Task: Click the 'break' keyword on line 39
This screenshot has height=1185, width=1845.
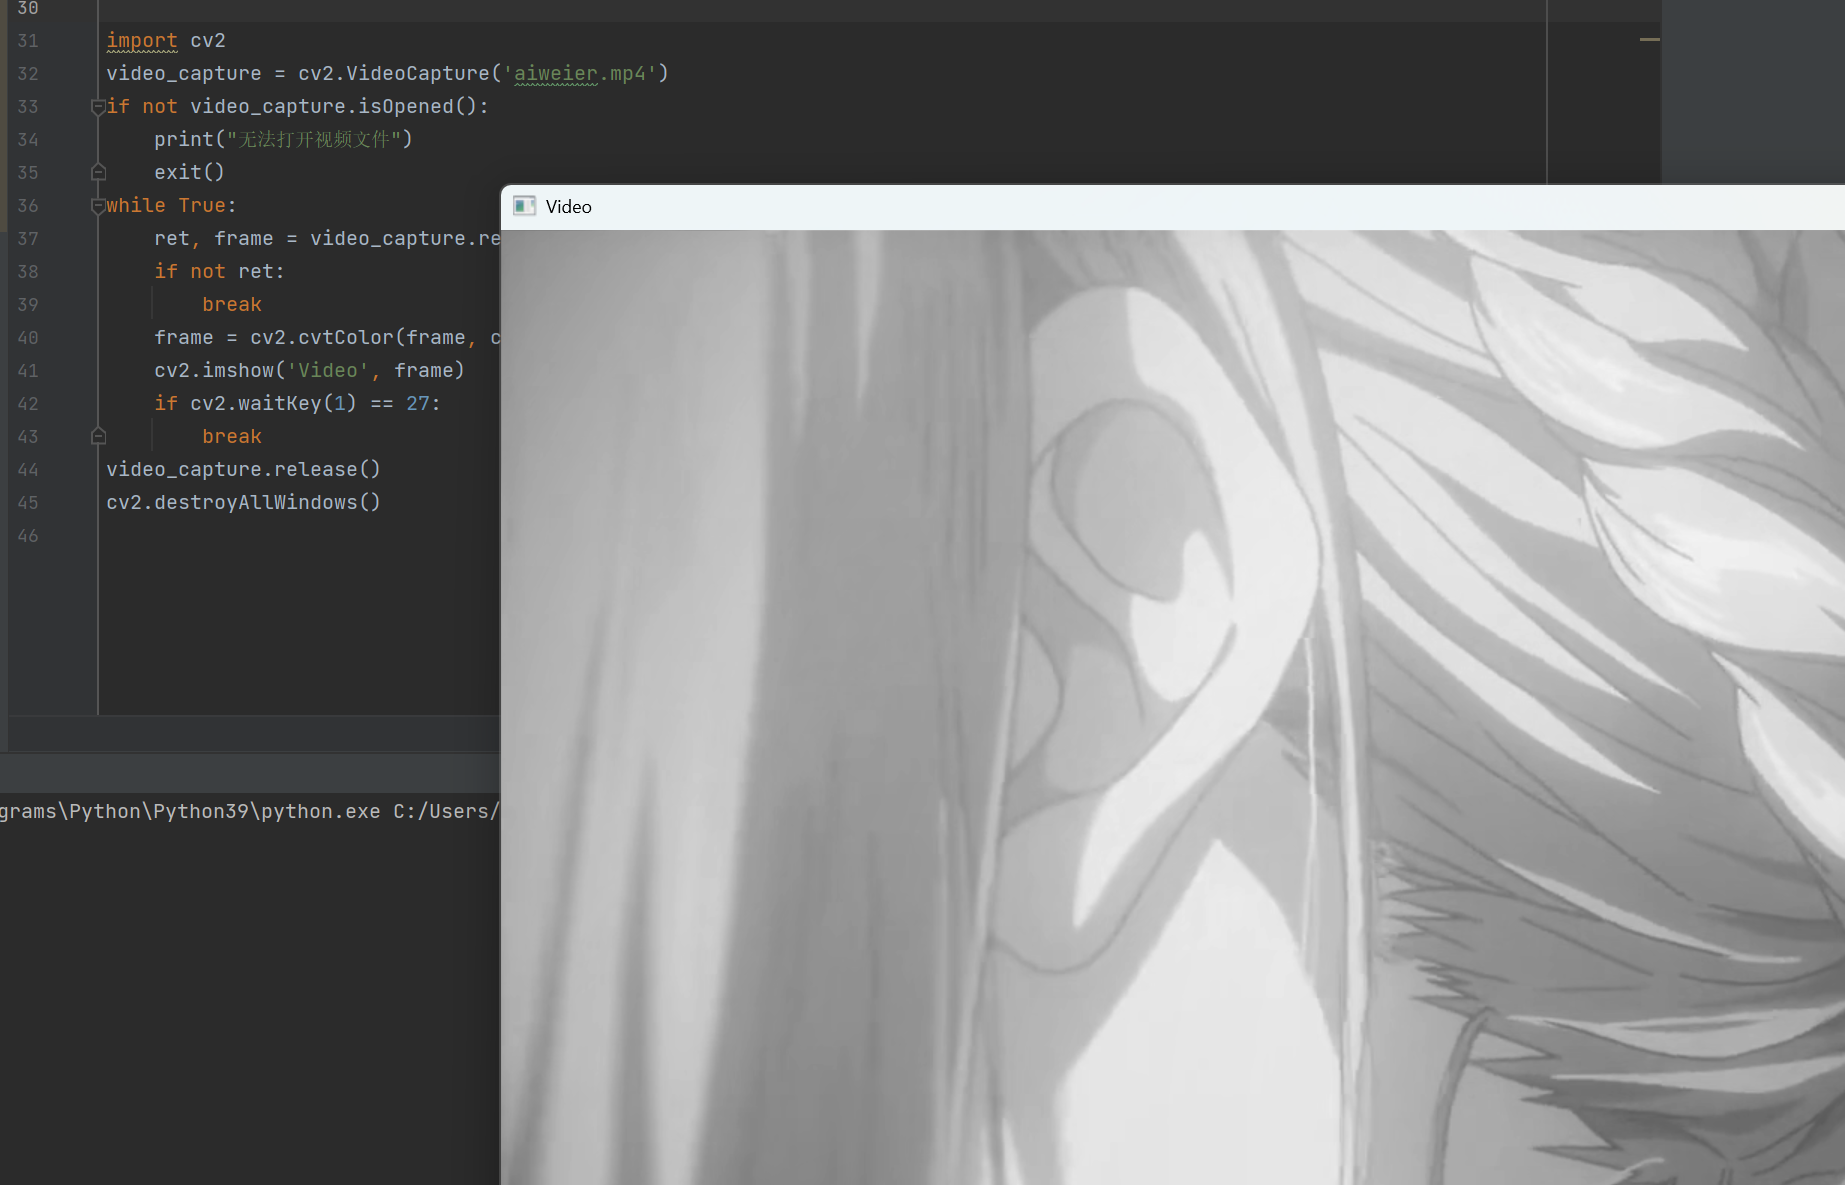Action: (232, 305)
